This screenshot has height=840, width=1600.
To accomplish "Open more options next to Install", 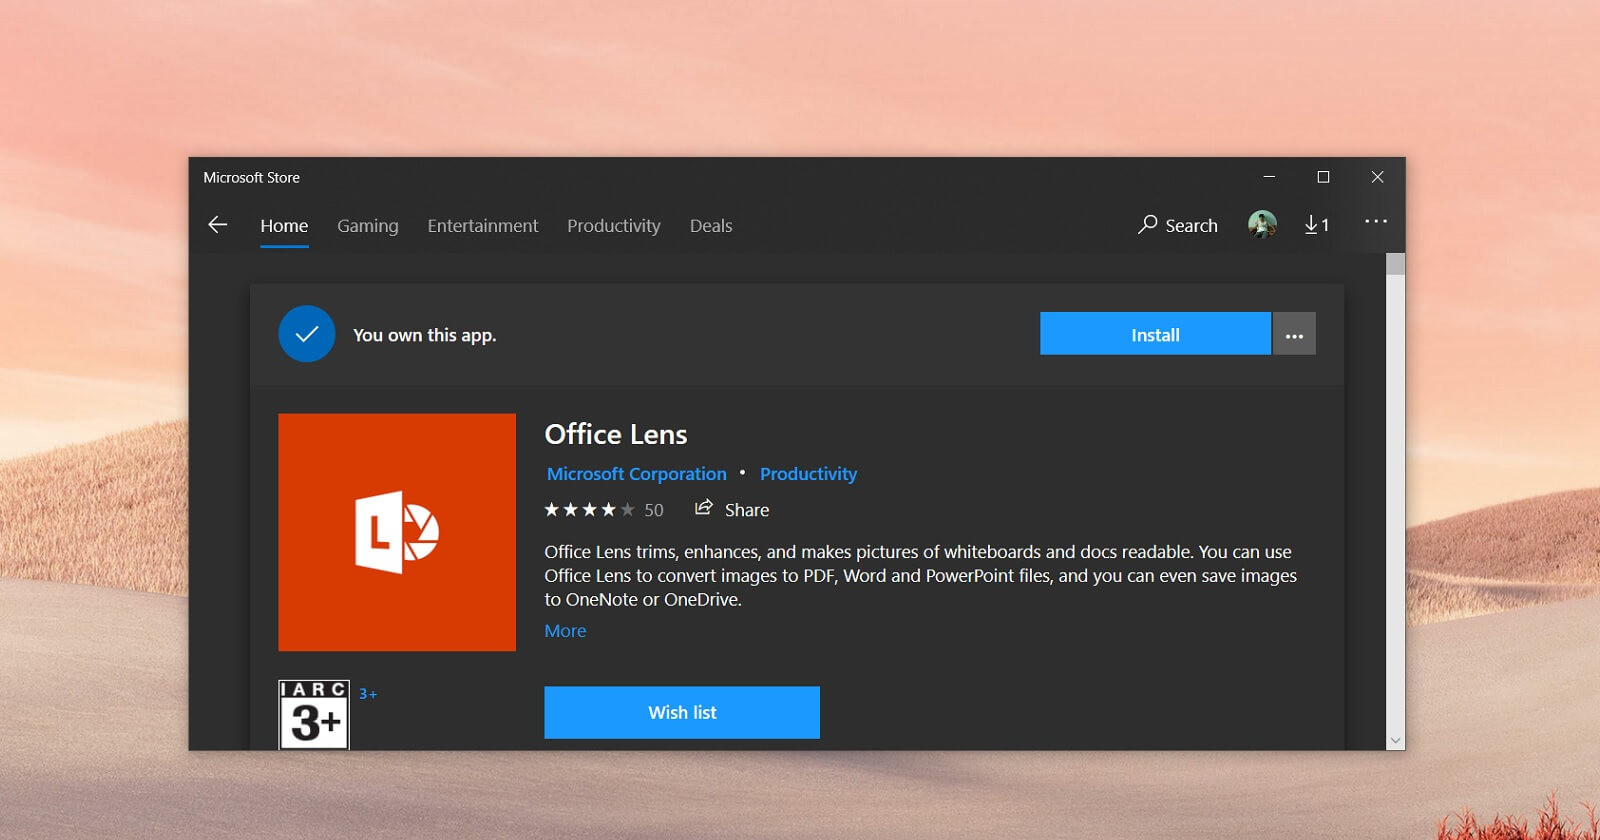I will tap(1294, 334).
